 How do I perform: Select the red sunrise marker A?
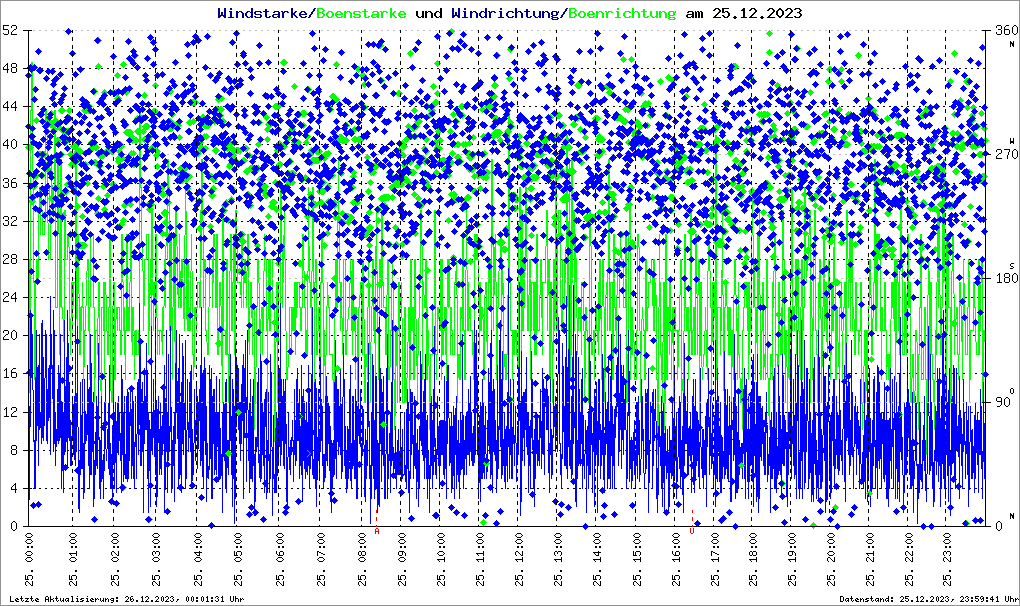click(377, 531)
